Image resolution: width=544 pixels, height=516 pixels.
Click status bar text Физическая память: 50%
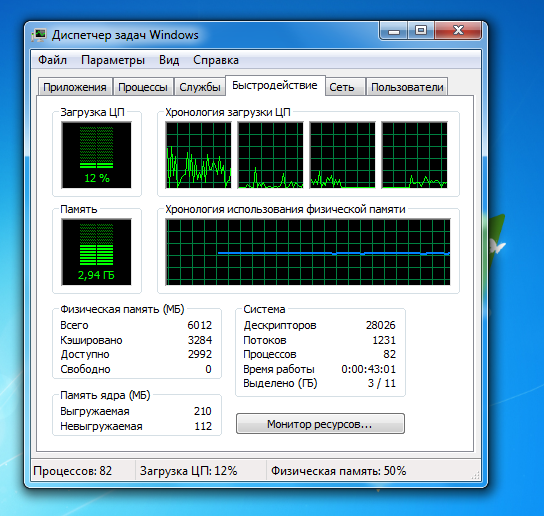click(338, 471)
